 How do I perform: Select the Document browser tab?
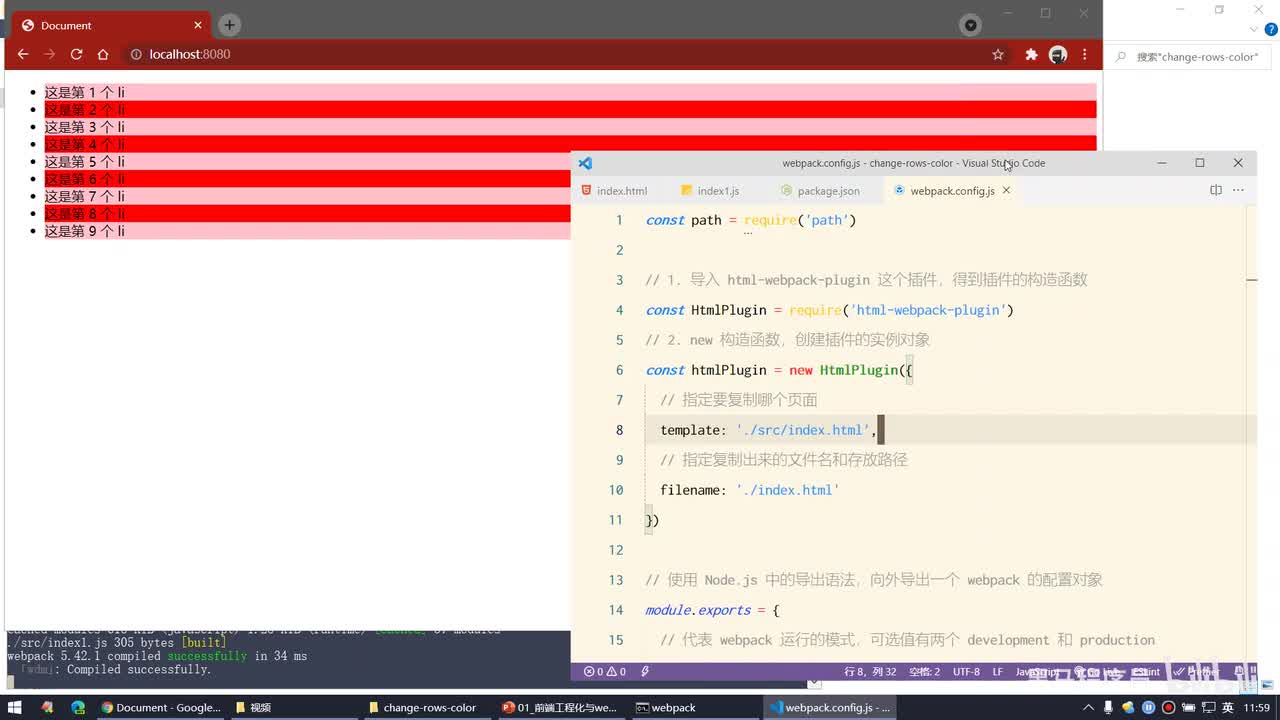(110, 25)
